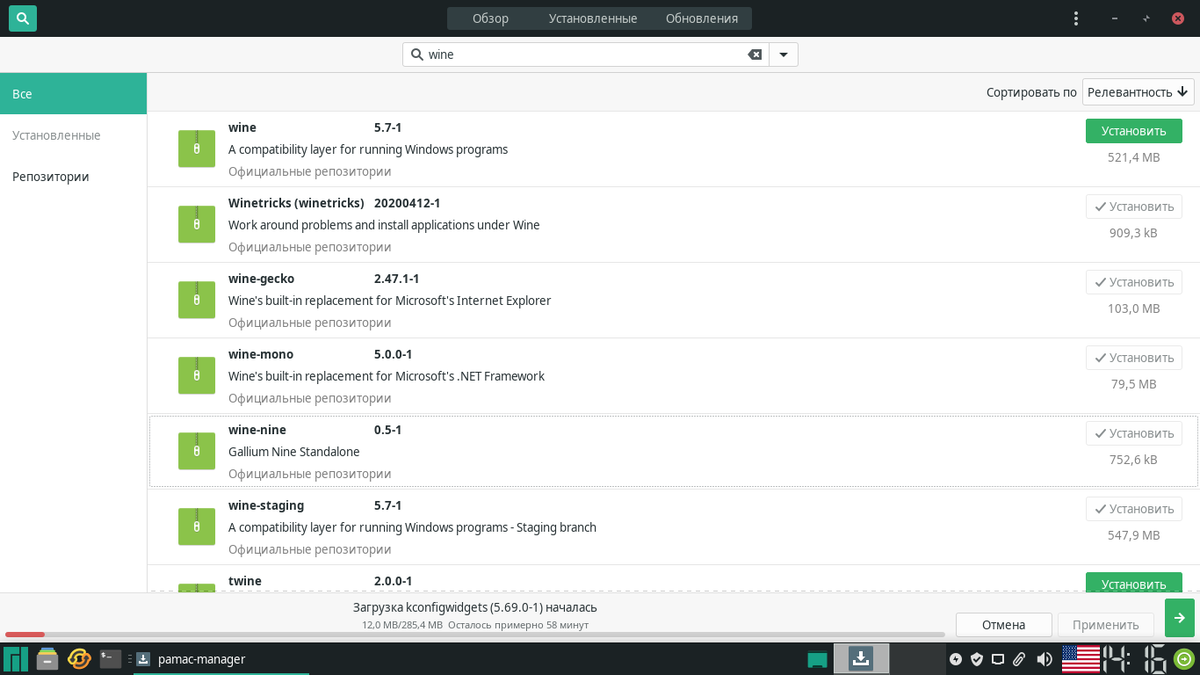Screen dimensions: 1200x675
Task: Switch to the Обзор tab
Action: 490,18
